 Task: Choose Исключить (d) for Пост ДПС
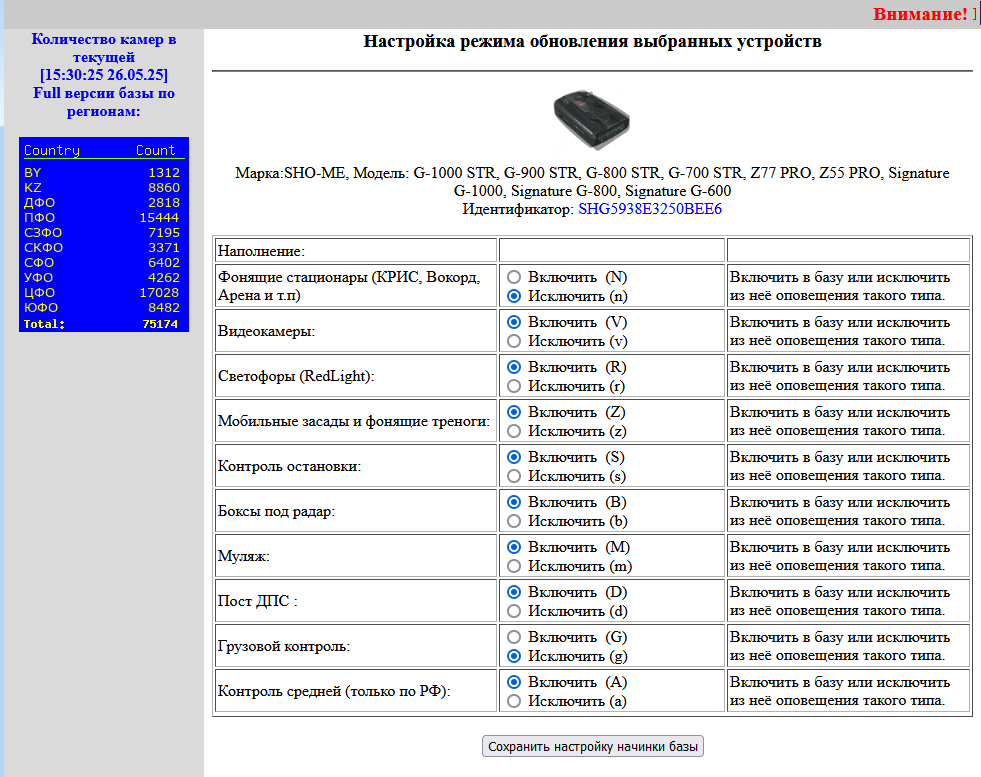pyautogui.click(x=514, y=611)
